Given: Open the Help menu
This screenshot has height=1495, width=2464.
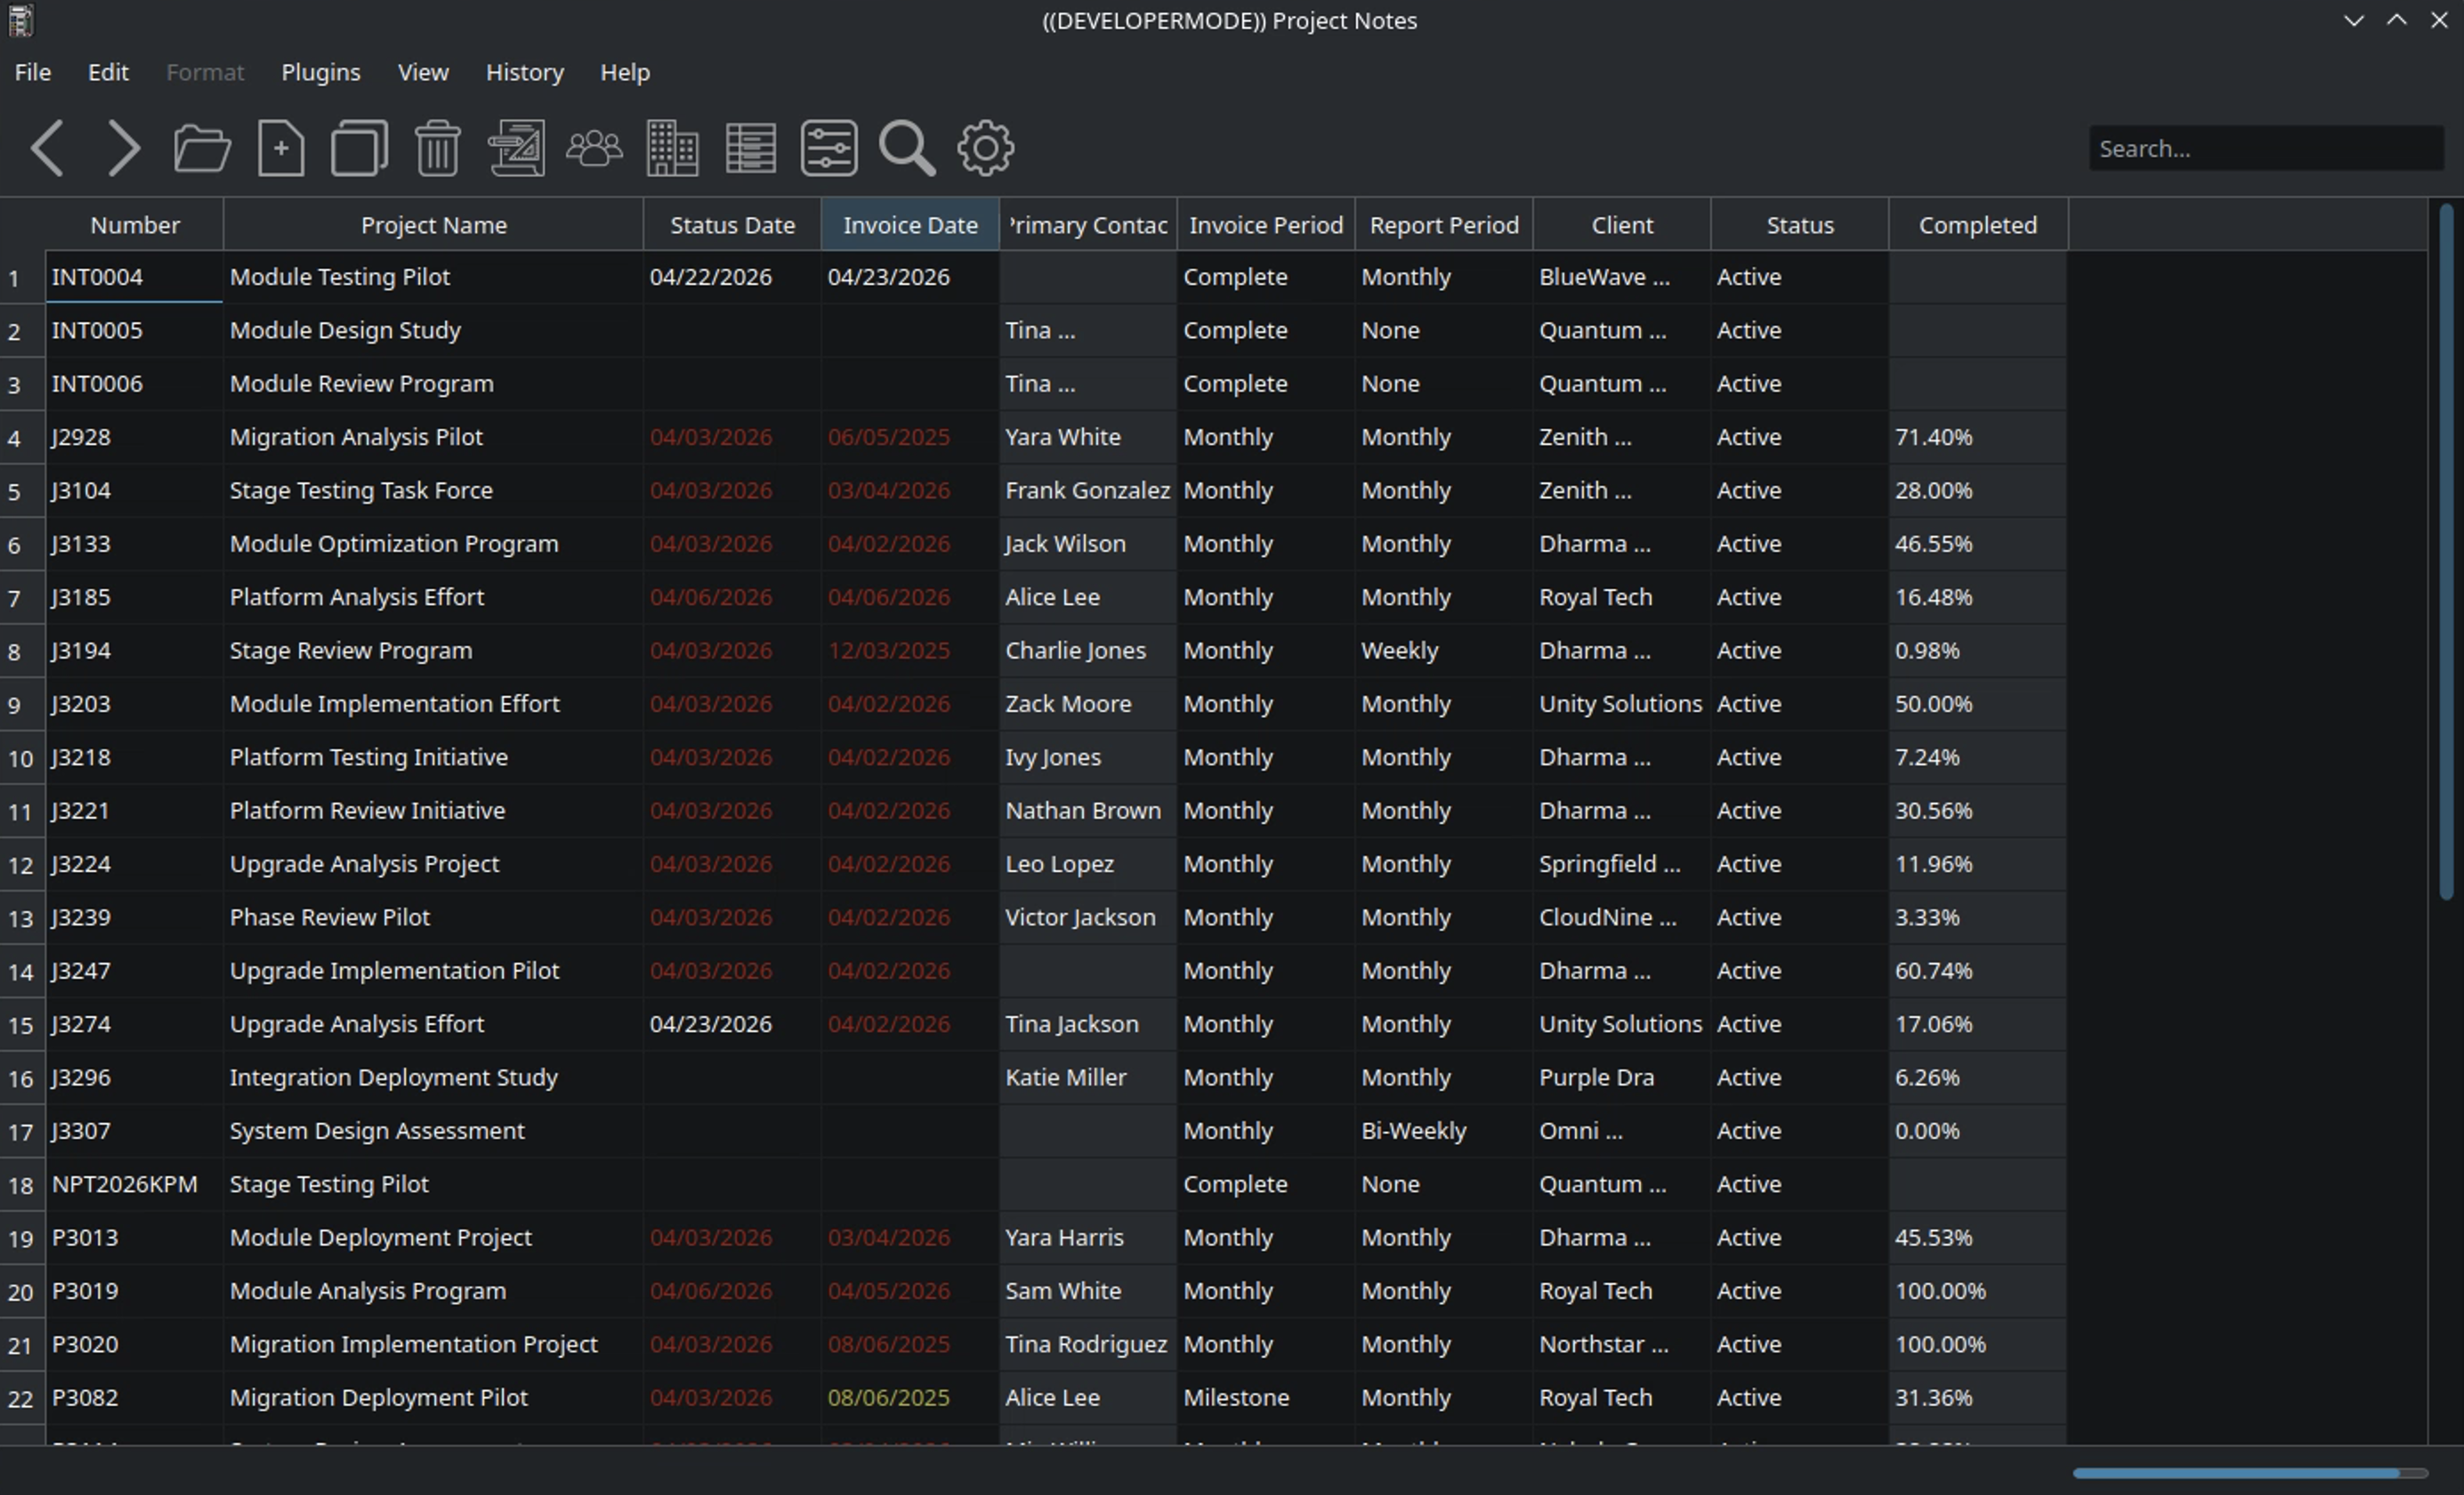Looking at the screenshot, I should (x=625, y=72).
